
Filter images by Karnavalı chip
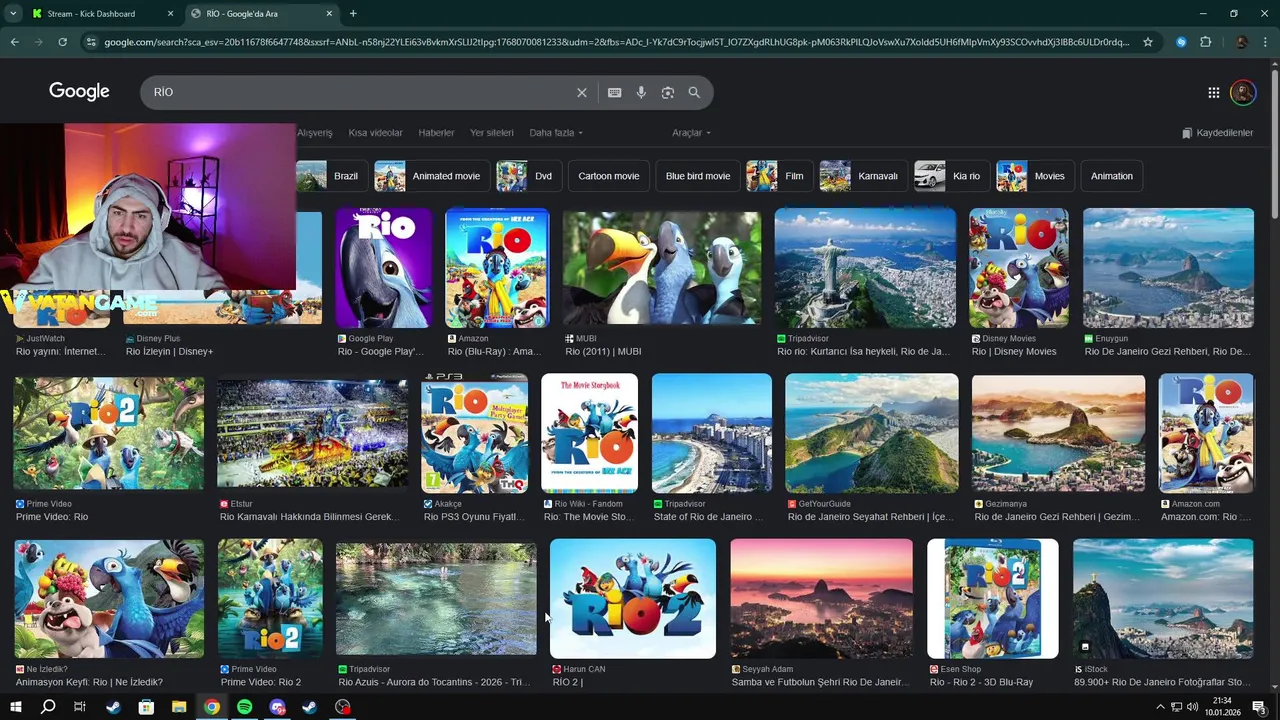coord(864,176)
